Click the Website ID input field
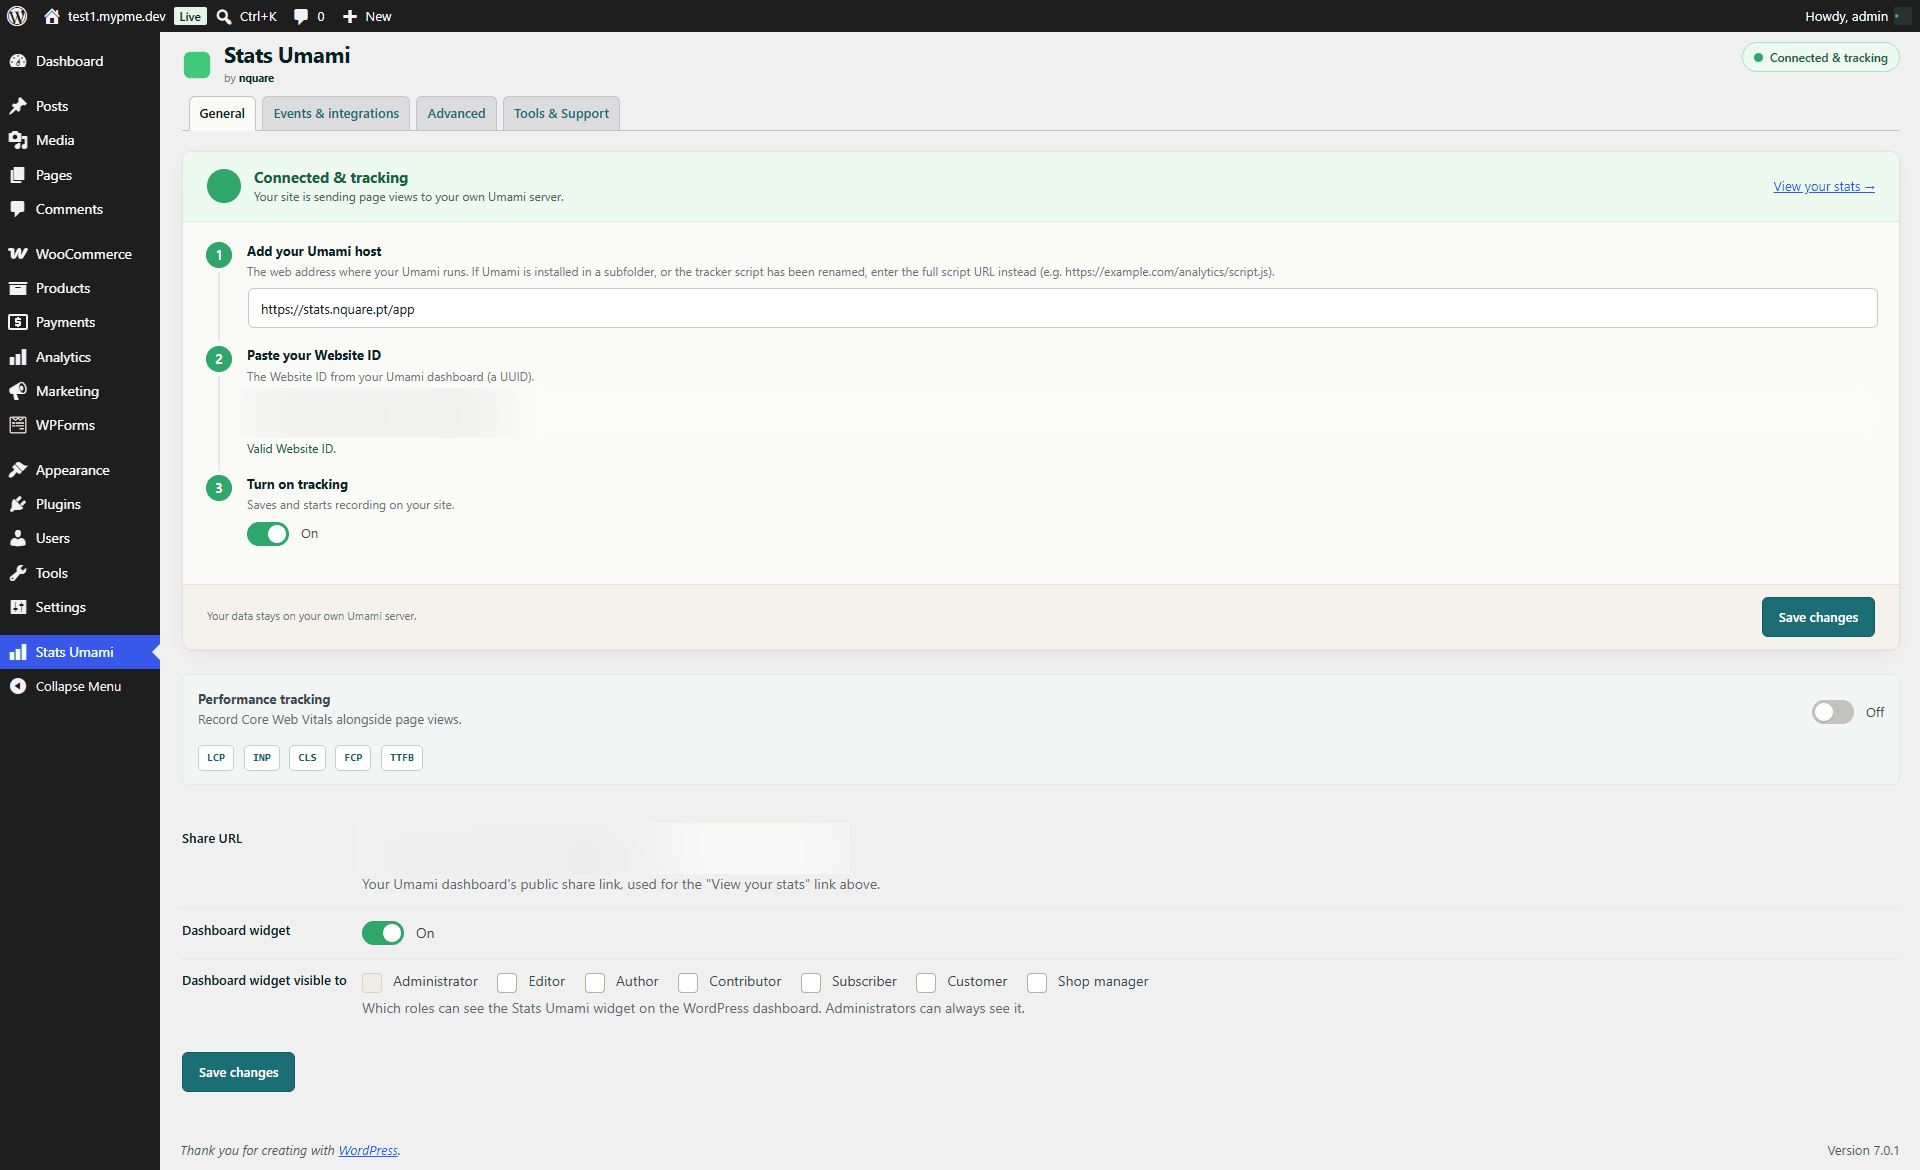1920x1170 pixels. pos(1062,413)
